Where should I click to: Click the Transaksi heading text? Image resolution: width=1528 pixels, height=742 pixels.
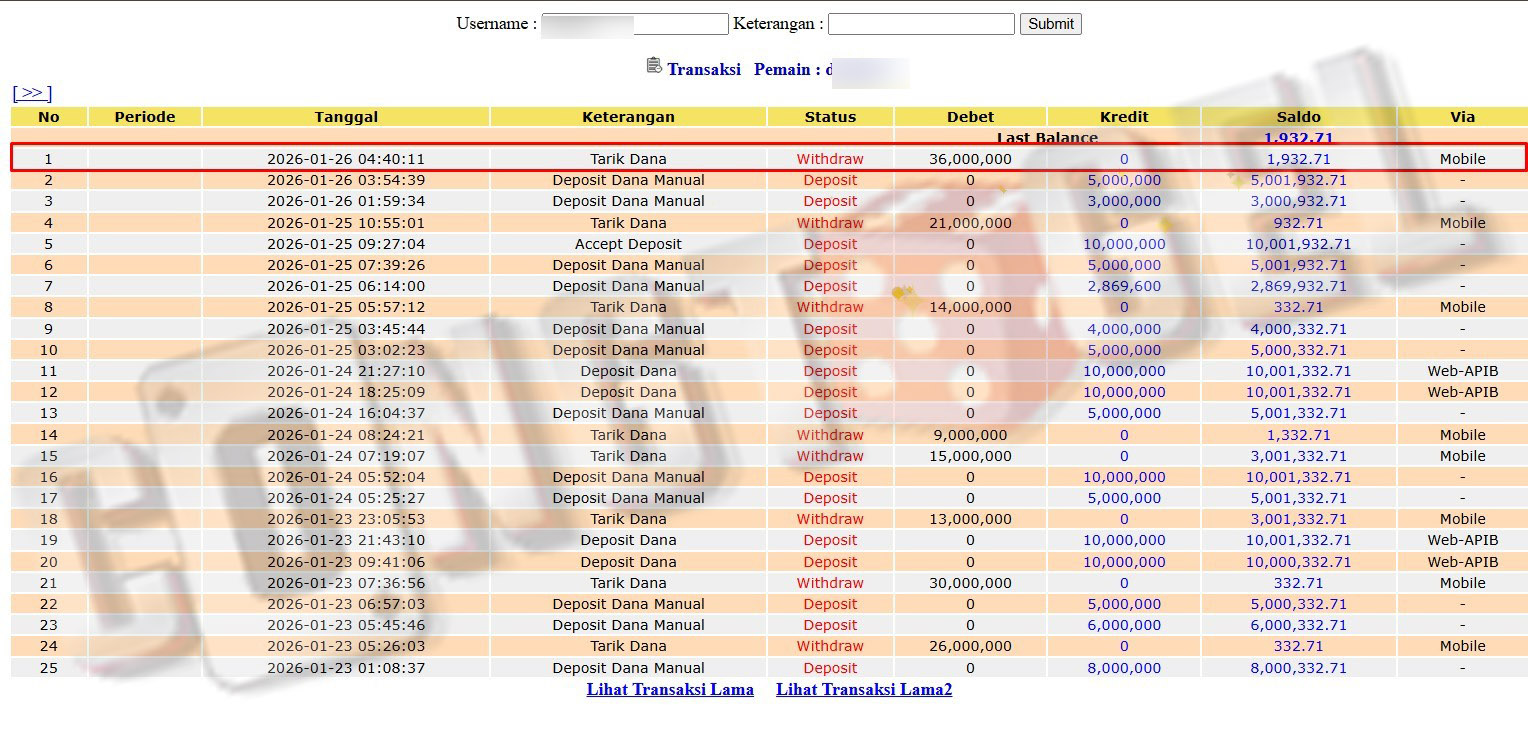[x=704, y=70]
